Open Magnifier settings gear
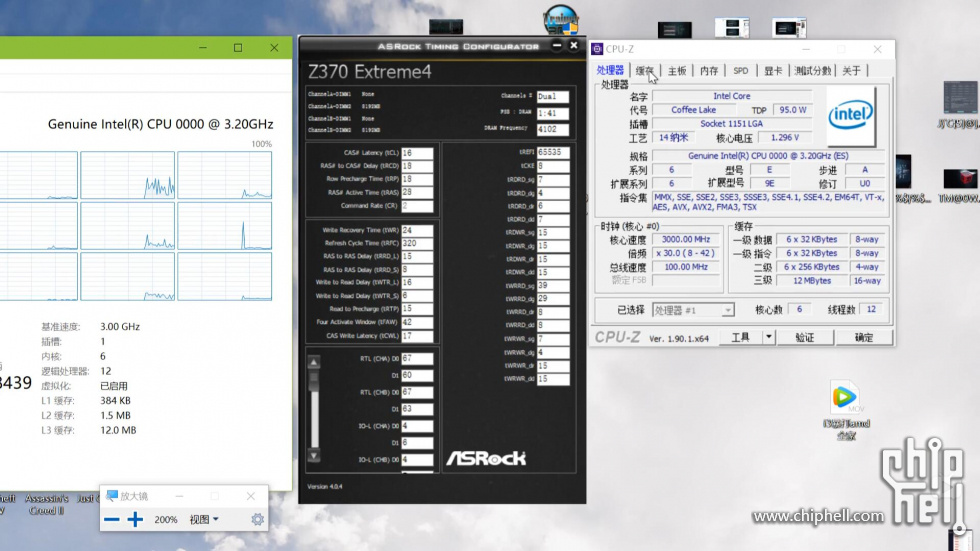The image size is (980, 551). 258,519
